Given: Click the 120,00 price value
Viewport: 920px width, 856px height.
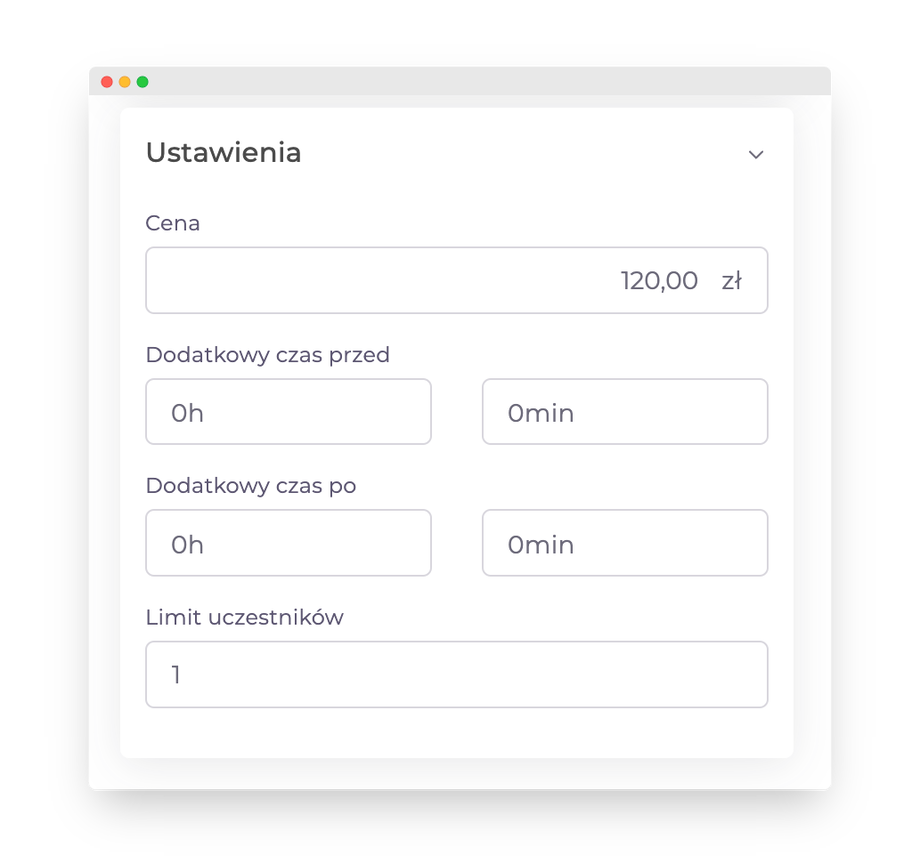Looking at the screenshot, I should (x=659, y=281).
